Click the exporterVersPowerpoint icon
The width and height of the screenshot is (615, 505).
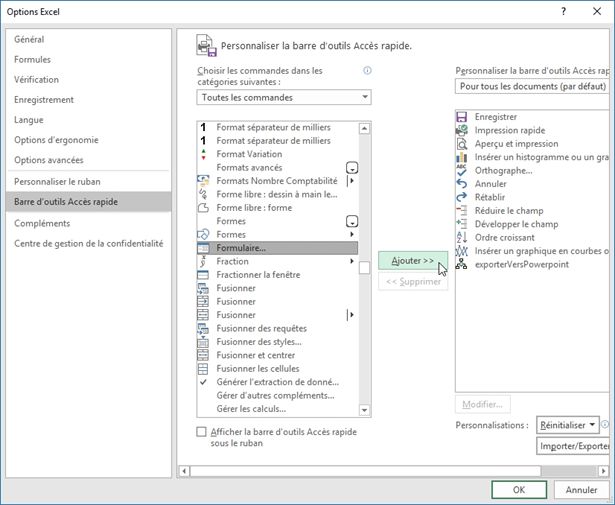(x=462, y=264)
